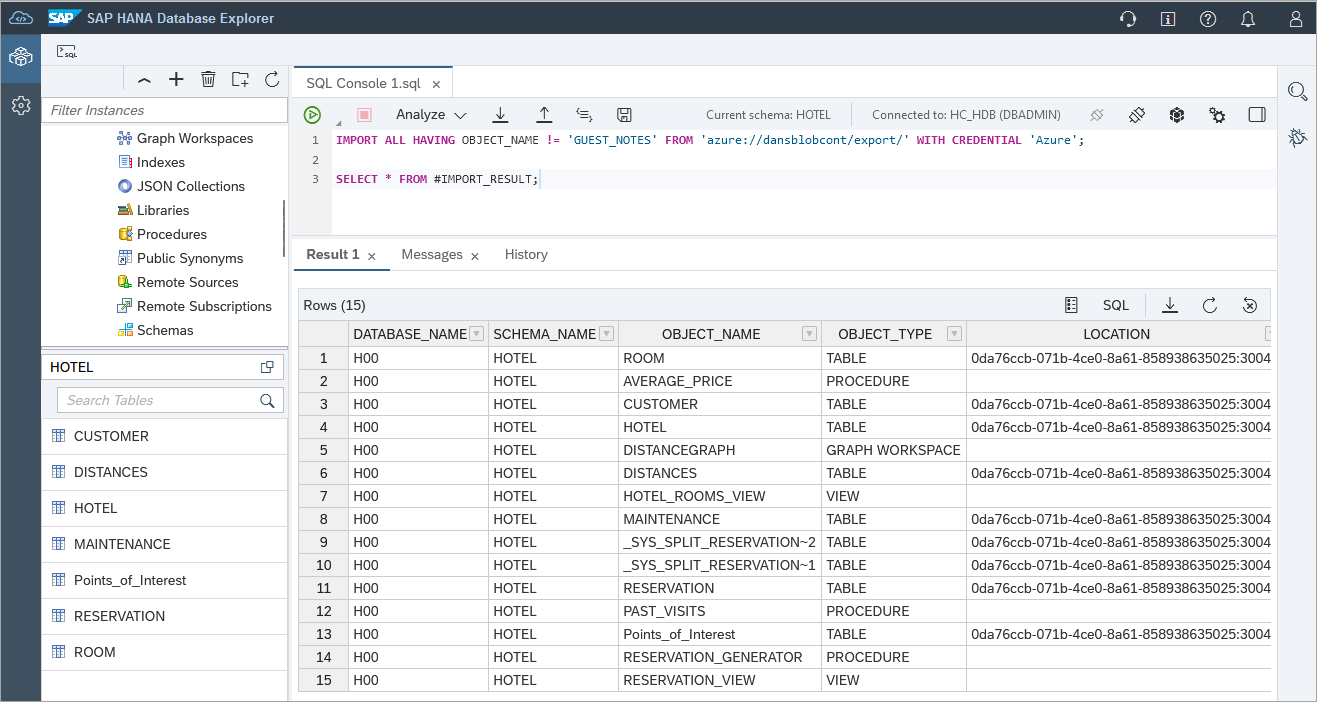Collapse the tree with the up chevron icon
Image resolution: width=1317 pixels, height=702 pixels.
[x=144, y=80]
